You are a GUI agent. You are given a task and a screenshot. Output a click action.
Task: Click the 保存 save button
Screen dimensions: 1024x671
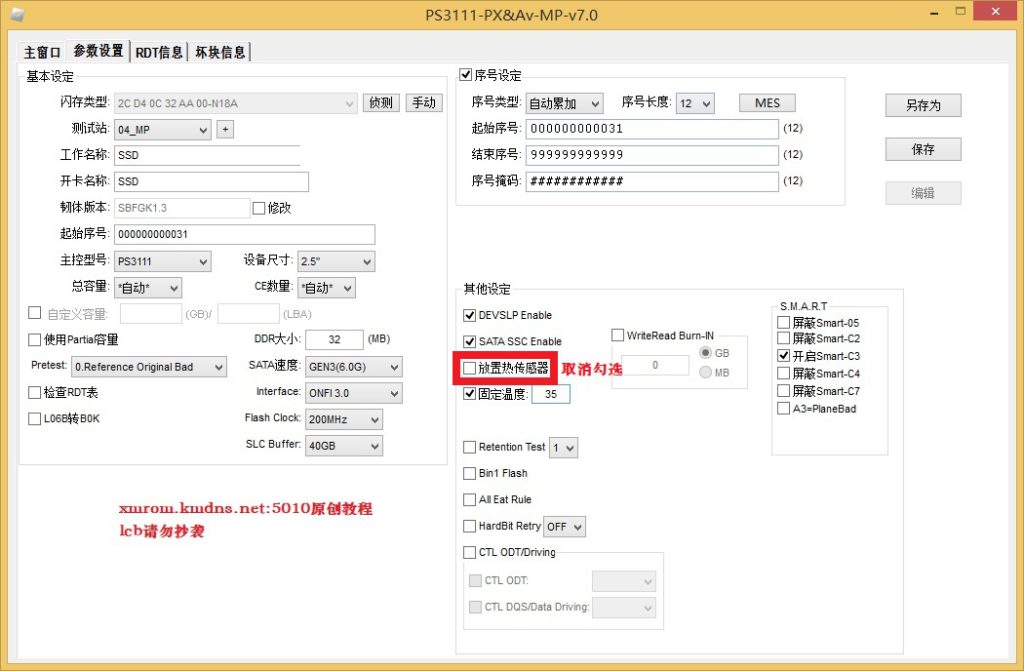(x=922, y=149)
